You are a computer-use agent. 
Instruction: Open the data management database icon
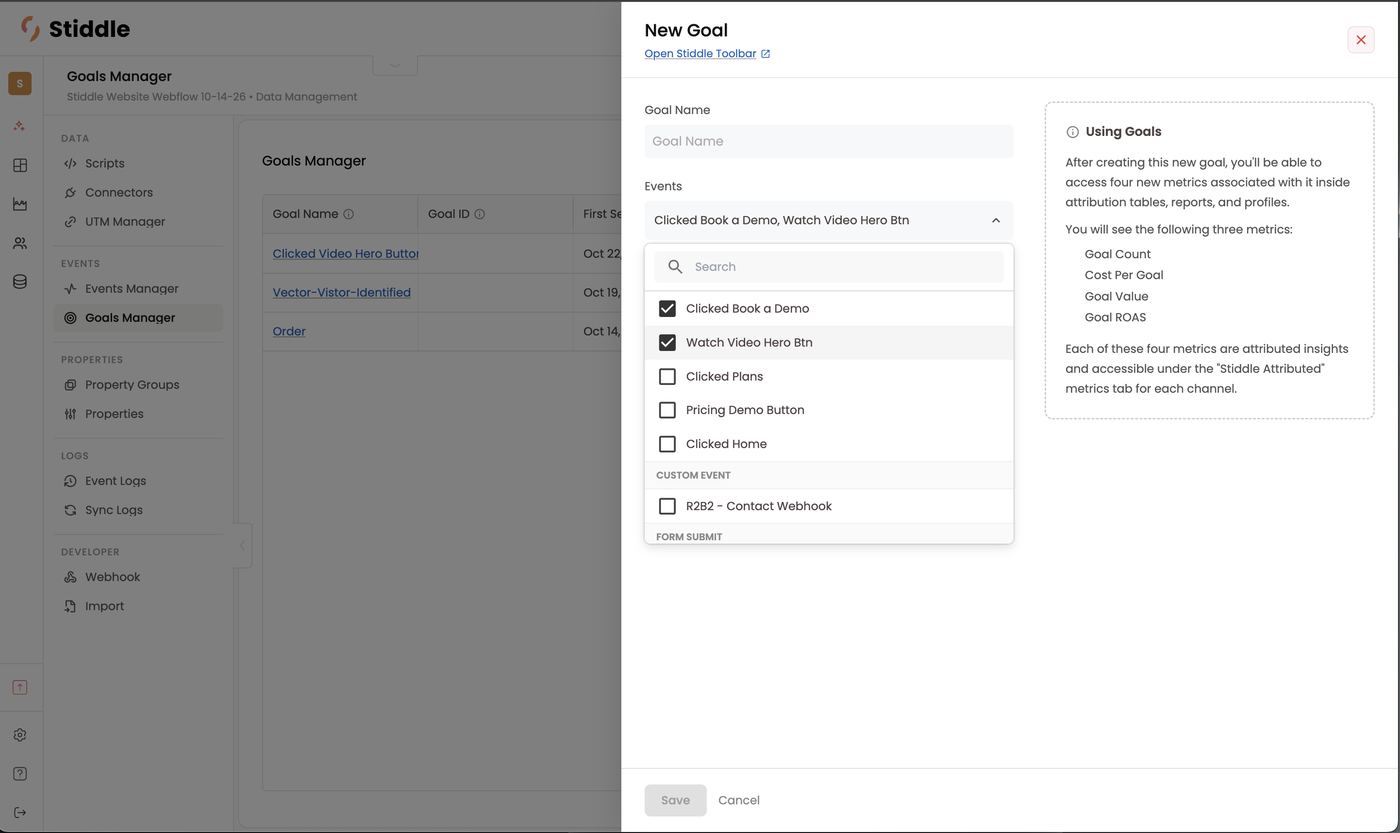coord(19,282)
